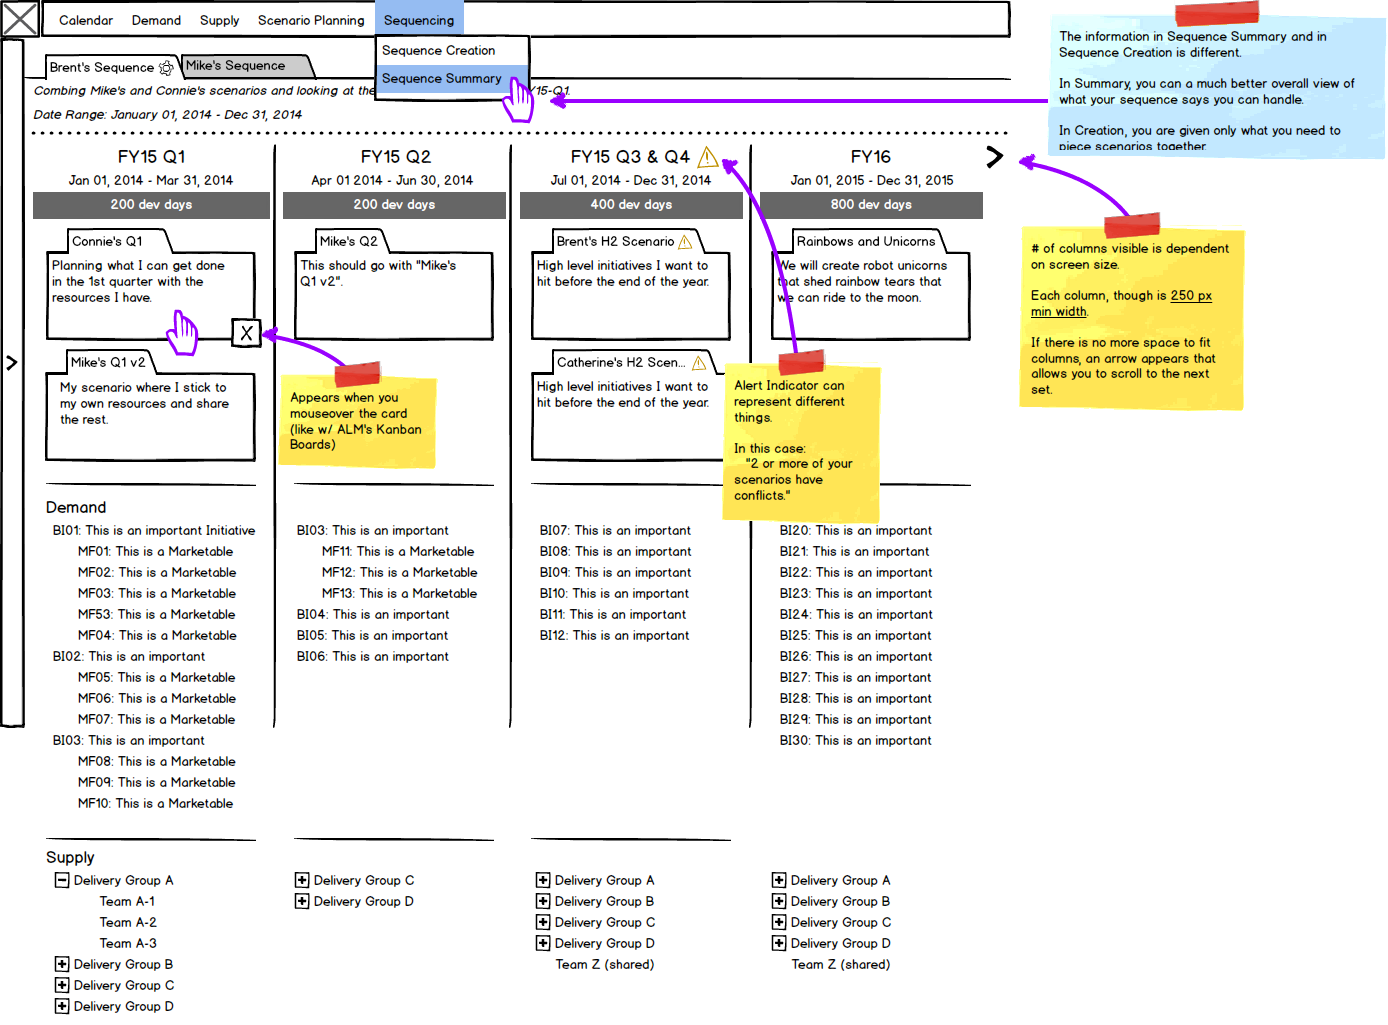Expand Delivery Group C in FY15 Q2 column

(x=302, y=880)
